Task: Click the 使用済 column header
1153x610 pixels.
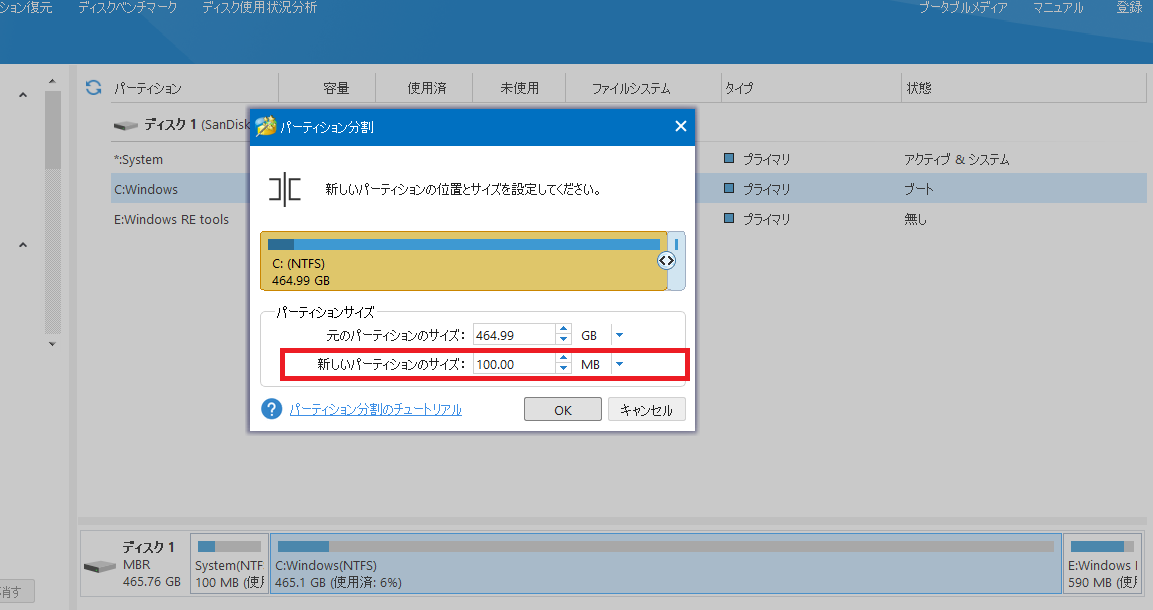Action: click(427, 88)
